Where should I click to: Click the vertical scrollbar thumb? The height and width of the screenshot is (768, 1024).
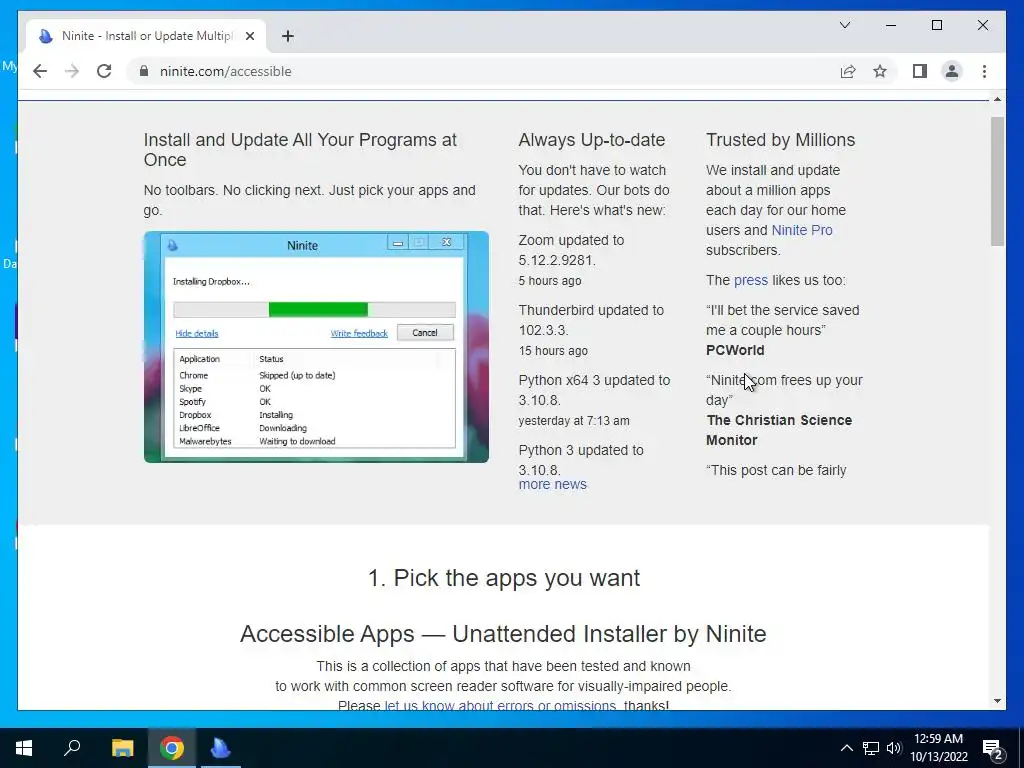tap(997, 181)
